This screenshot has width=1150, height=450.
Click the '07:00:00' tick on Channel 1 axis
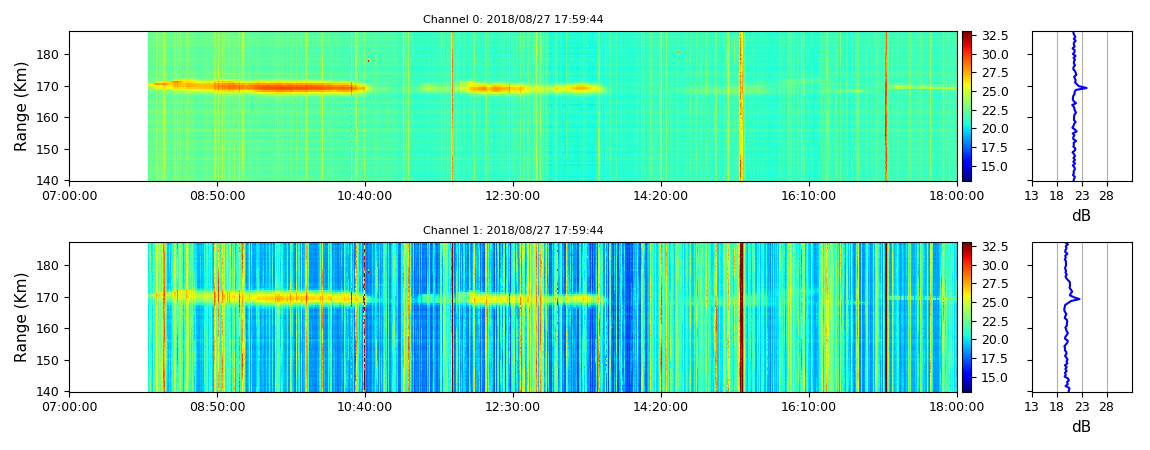click(70, 407)
